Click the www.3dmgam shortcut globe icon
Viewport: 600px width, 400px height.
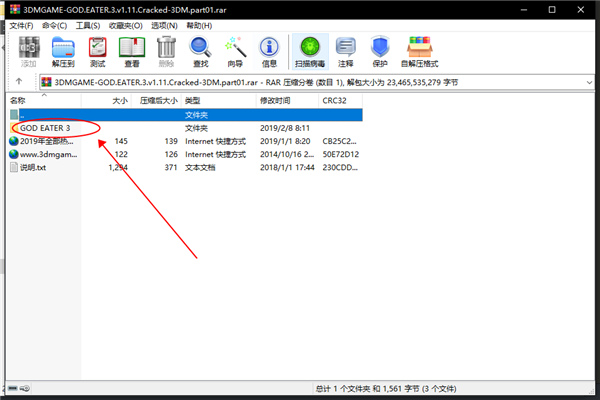click(14, 154)
